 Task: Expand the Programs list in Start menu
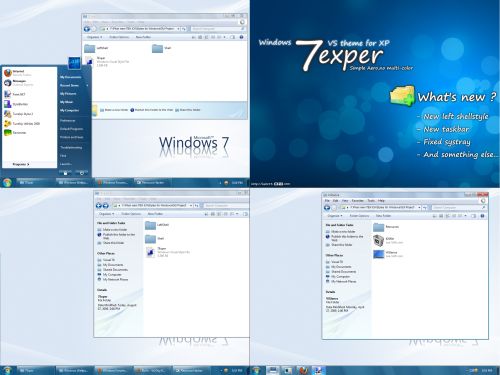pos(21,164)
